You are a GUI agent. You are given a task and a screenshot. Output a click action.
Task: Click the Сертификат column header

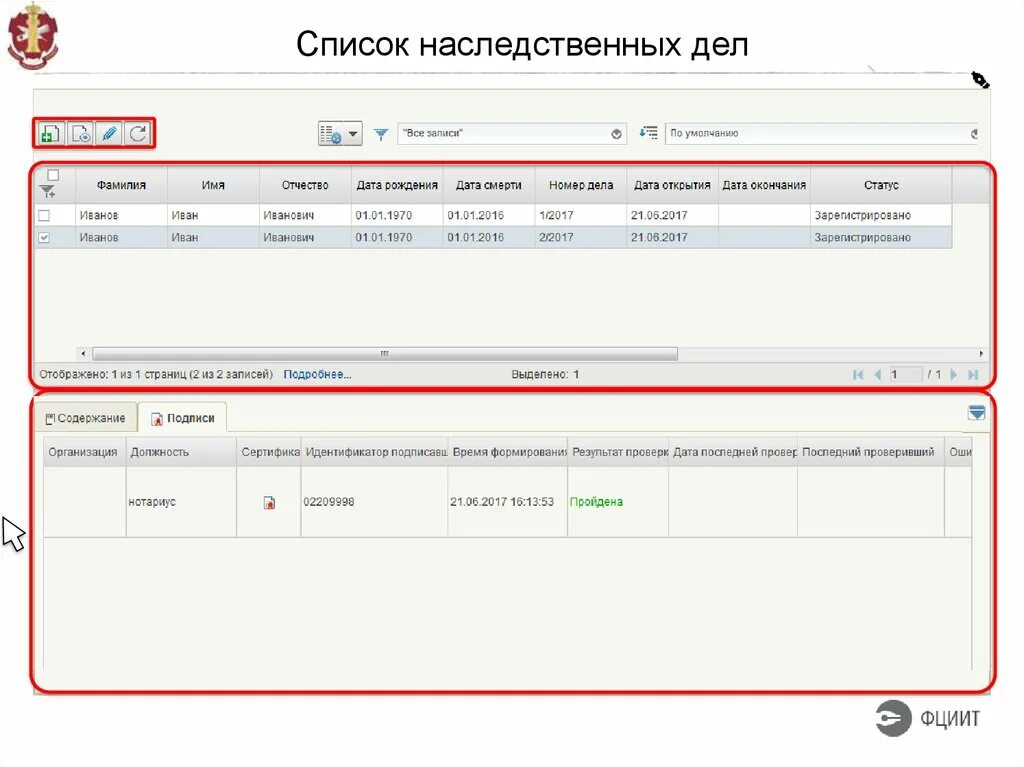pyautogui.click(x=268, y=452)
